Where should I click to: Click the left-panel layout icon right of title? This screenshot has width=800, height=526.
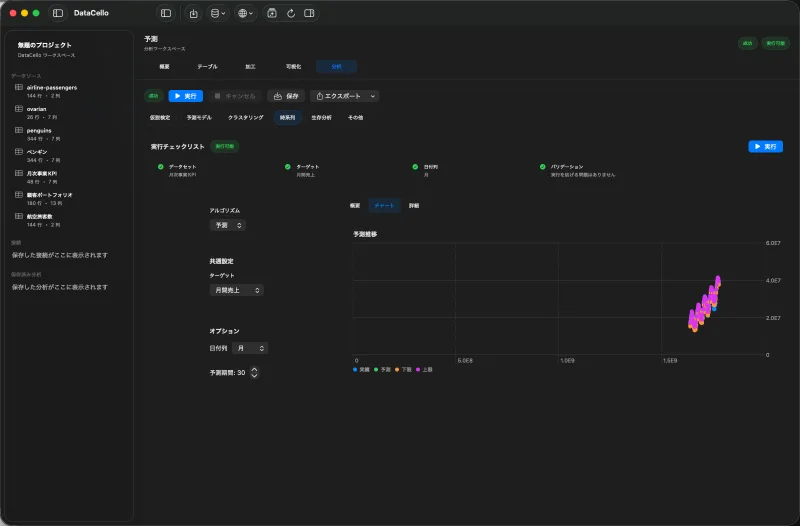click(166, 13)
